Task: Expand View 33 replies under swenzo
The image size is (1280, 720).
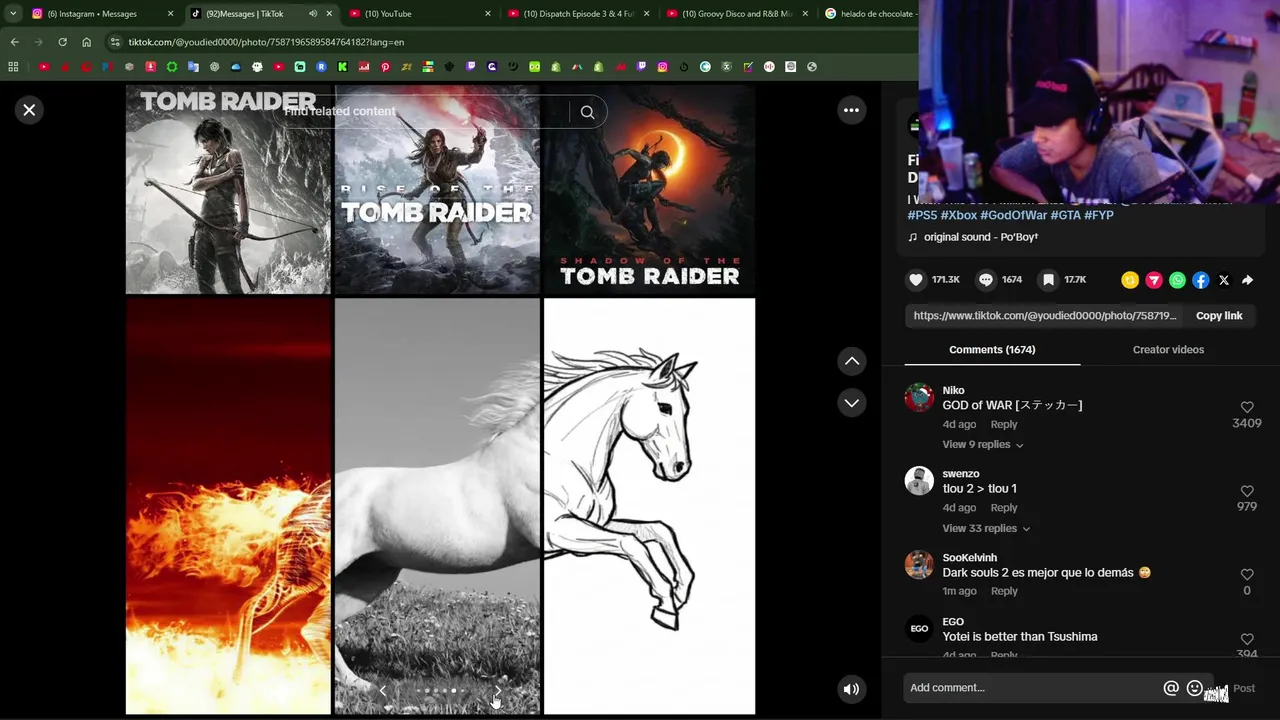Action: coord(986,528)
